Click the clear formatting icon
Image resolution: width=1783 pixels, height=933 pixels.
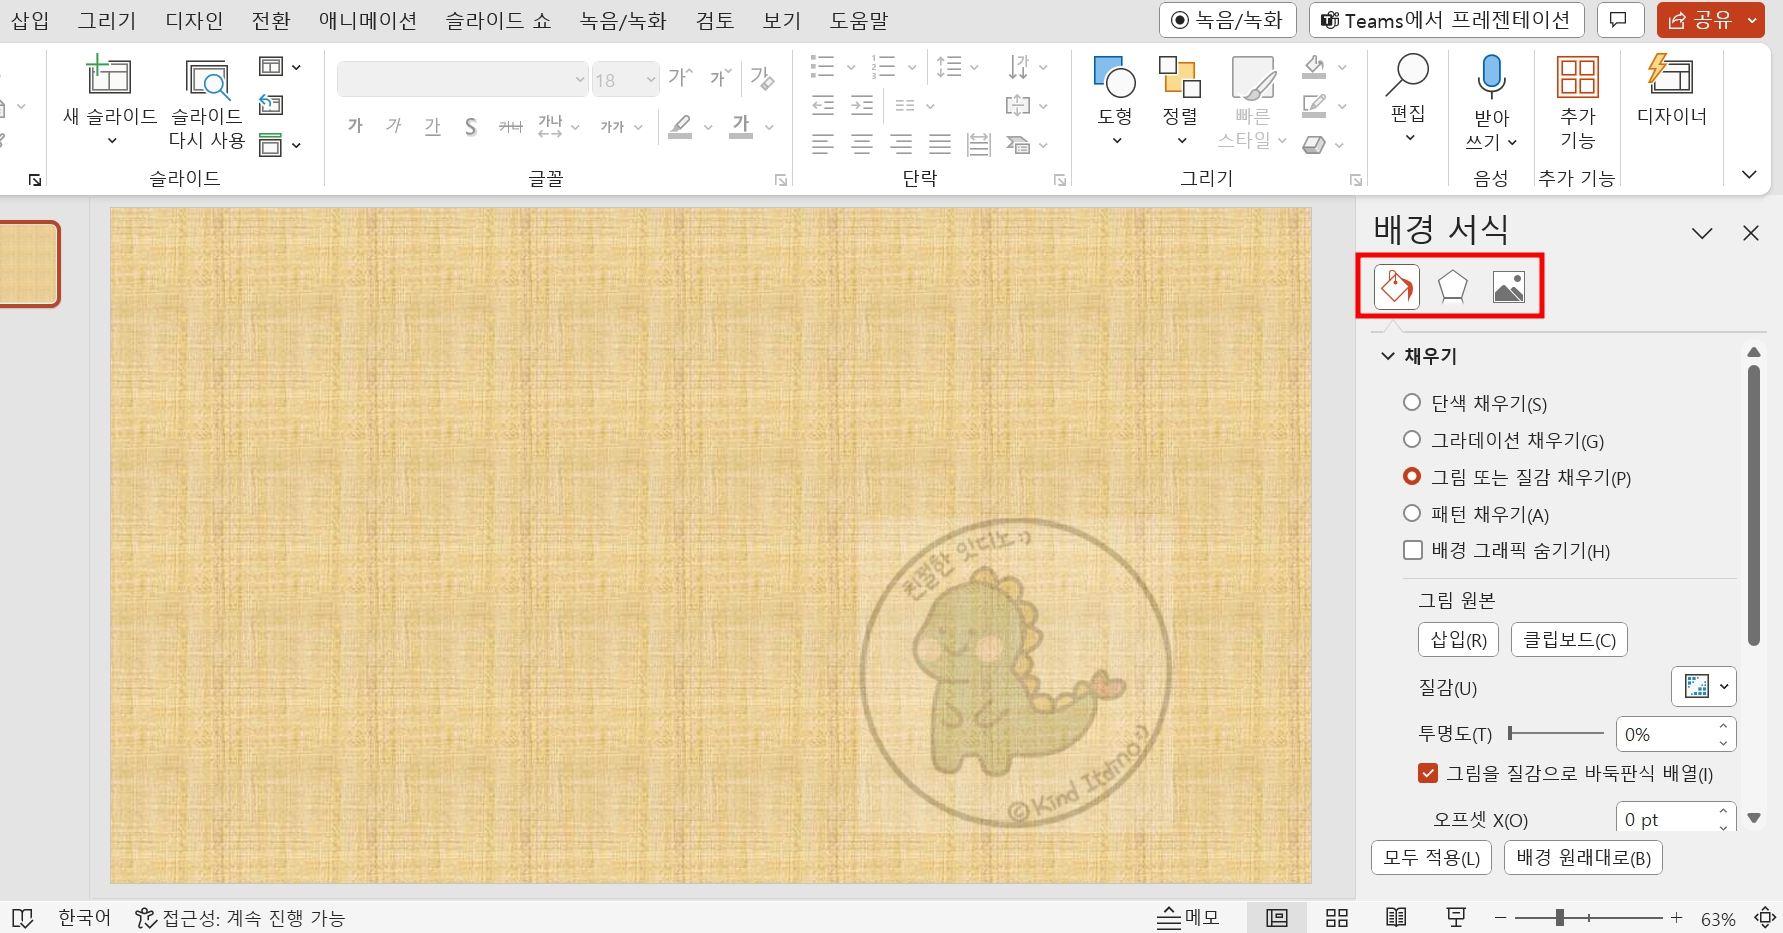click(762, 78)
